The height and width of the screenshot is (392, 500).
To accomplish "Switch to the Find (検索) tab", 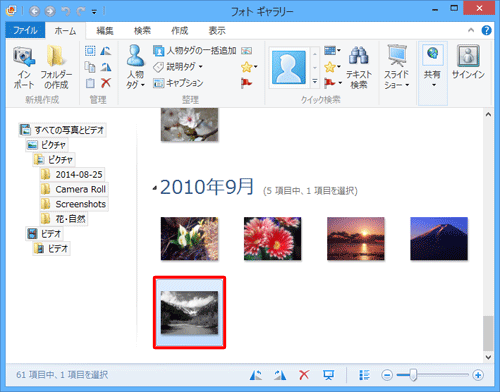I will [142, 31].
